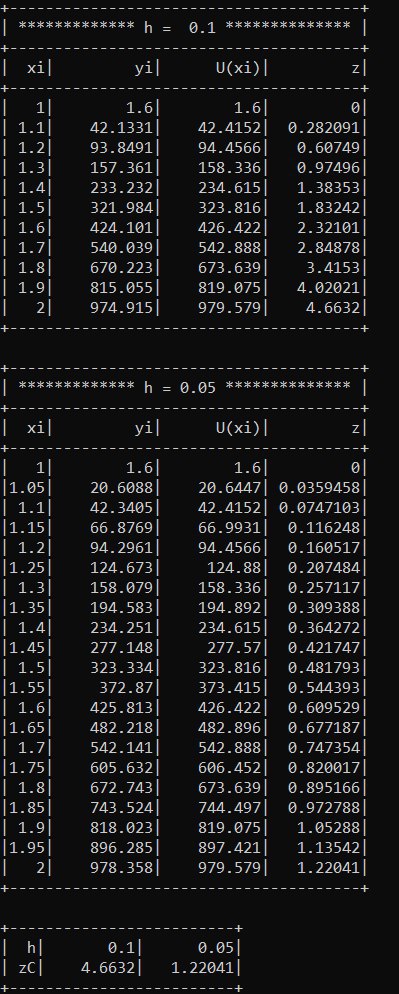Screen dimensions: 399x994
Task: Select z value 0.677187
Action: (324, 728)
